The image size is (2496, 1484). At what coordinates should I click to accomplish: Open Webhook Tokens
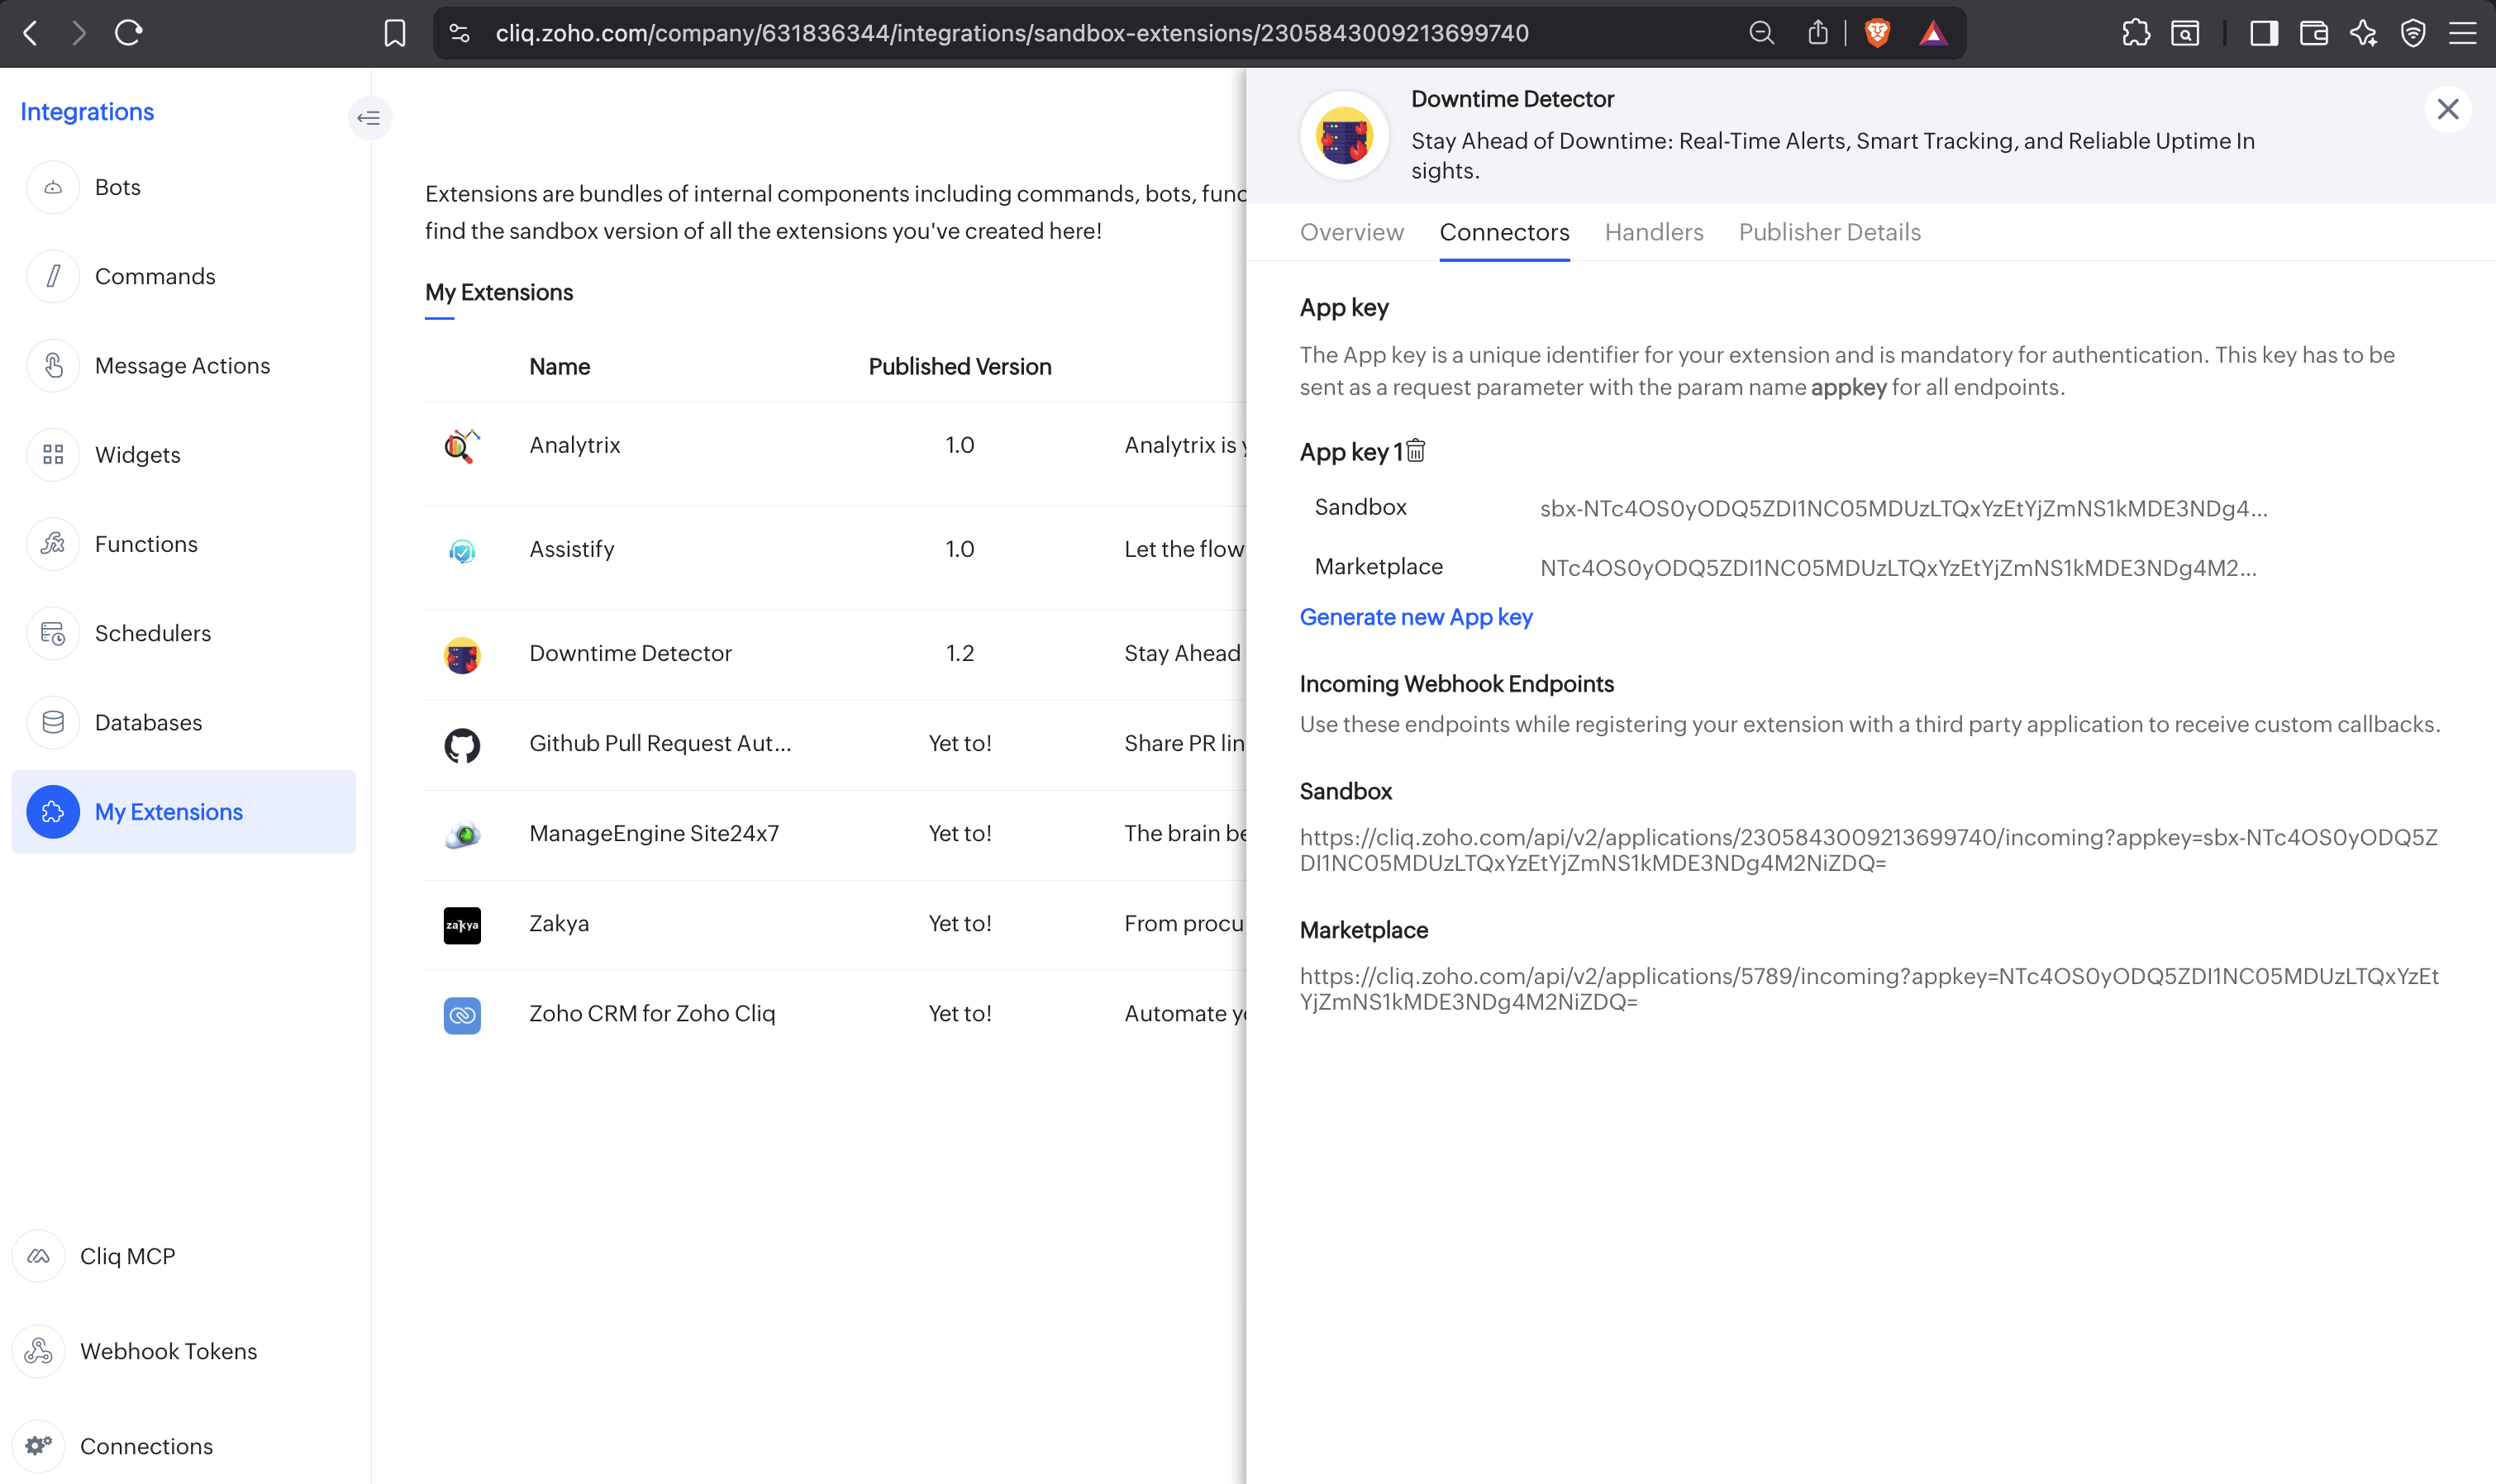[168, 1351]
